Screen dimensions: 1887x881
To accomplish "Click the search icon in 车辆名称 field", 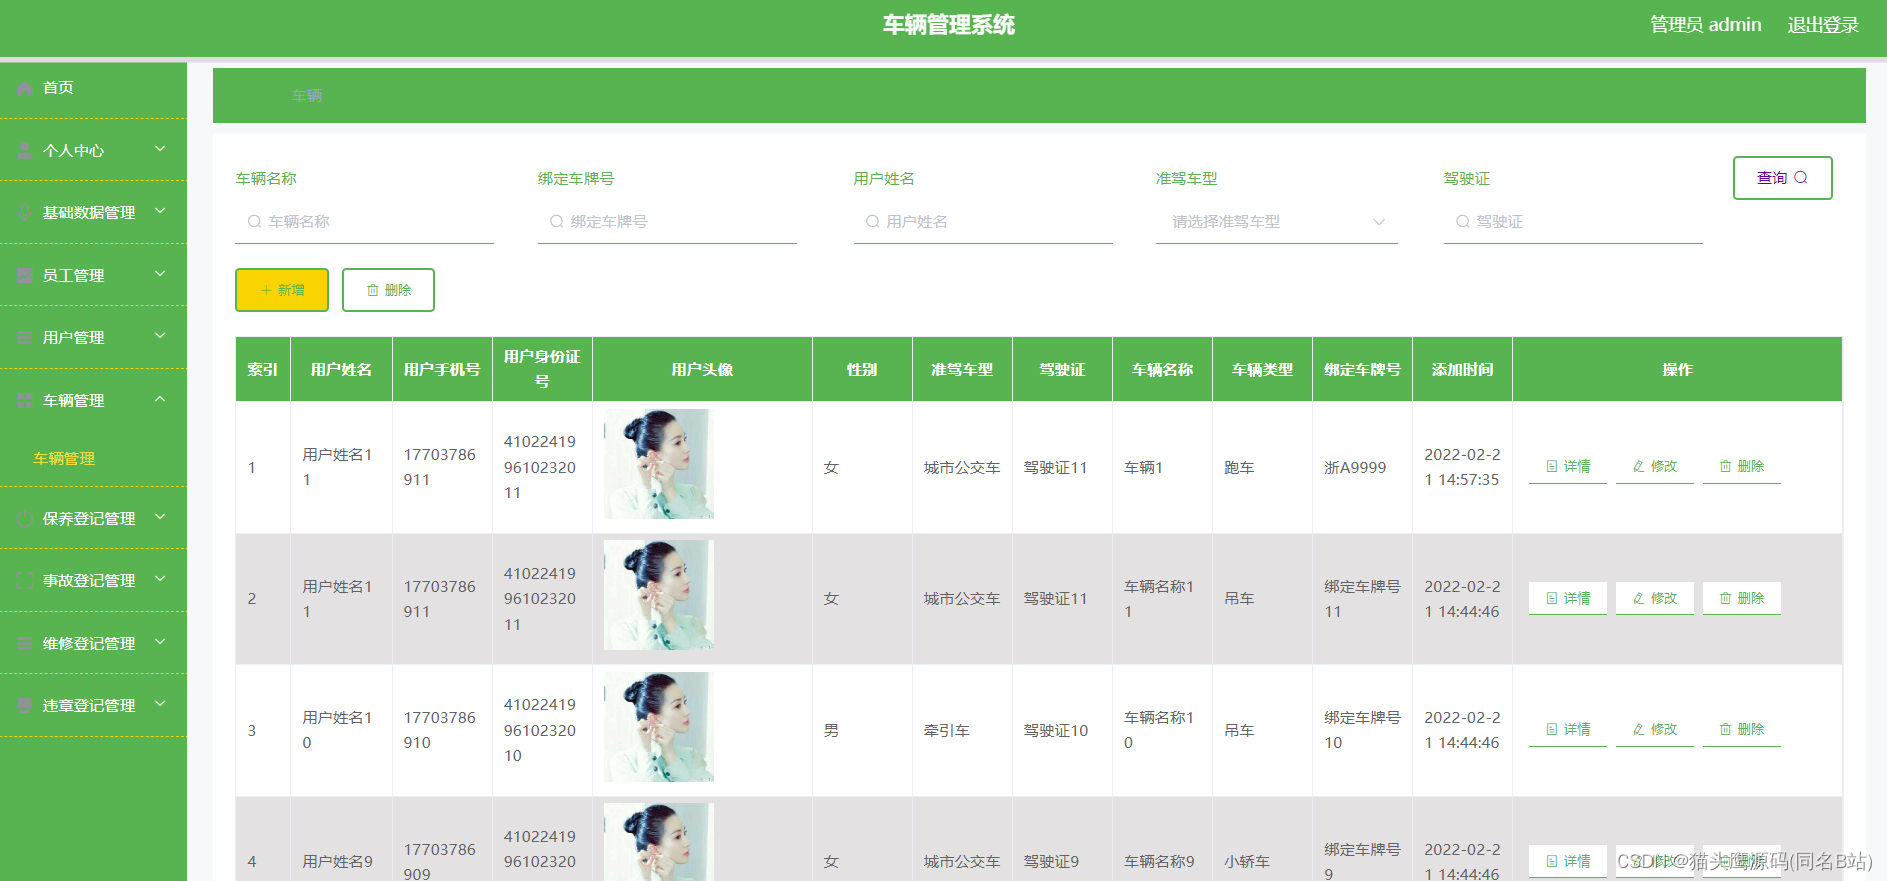I will [255, 222].
